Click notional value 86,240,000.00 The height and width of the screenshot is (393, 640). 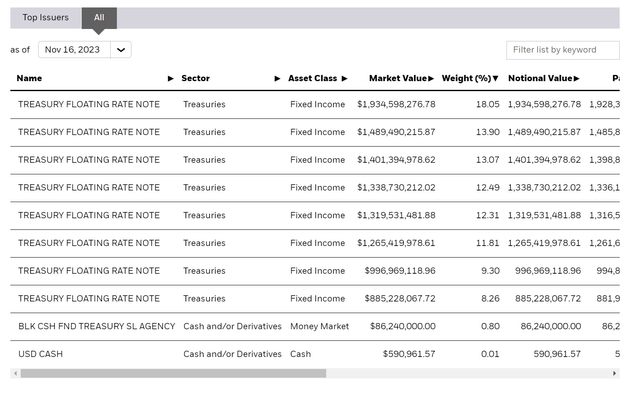click(x=551, y=326)
